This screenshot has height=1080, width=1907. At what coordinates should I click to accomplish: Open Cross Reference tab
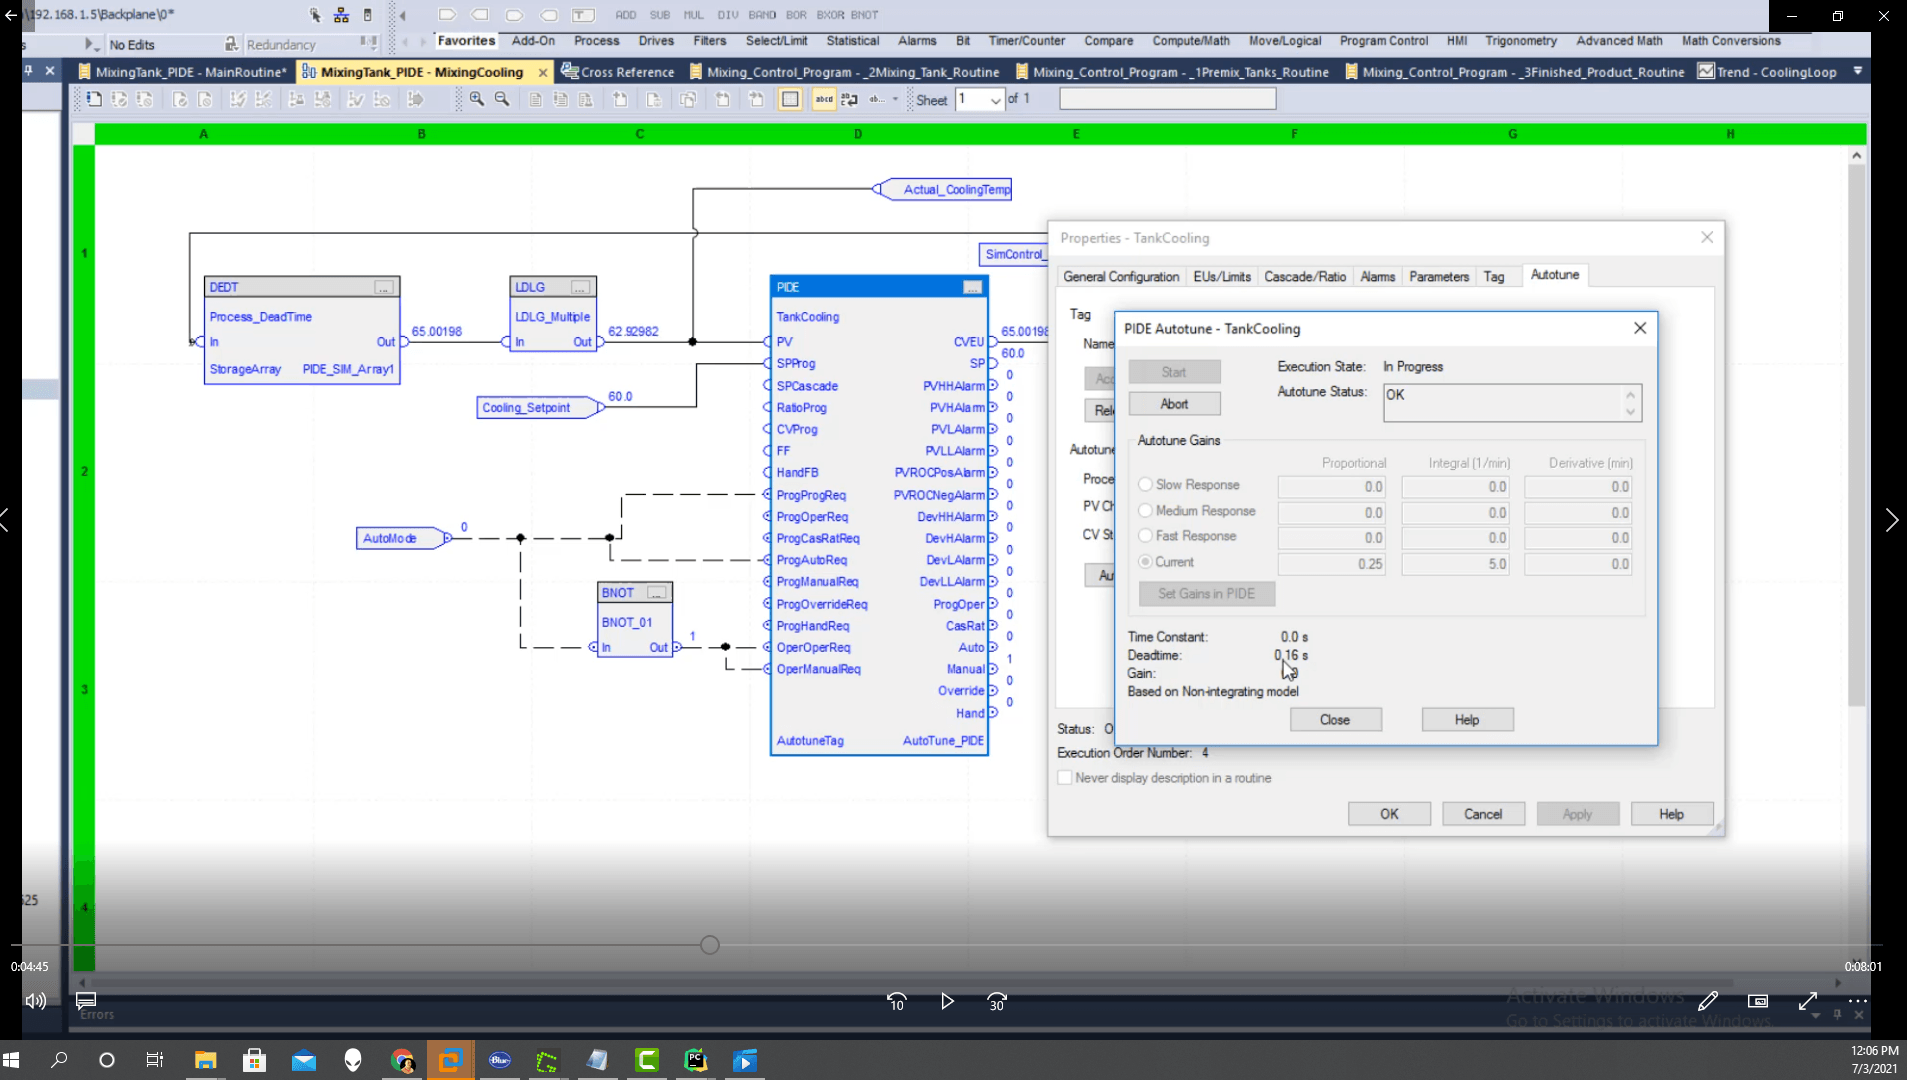[x=618, y=72]
